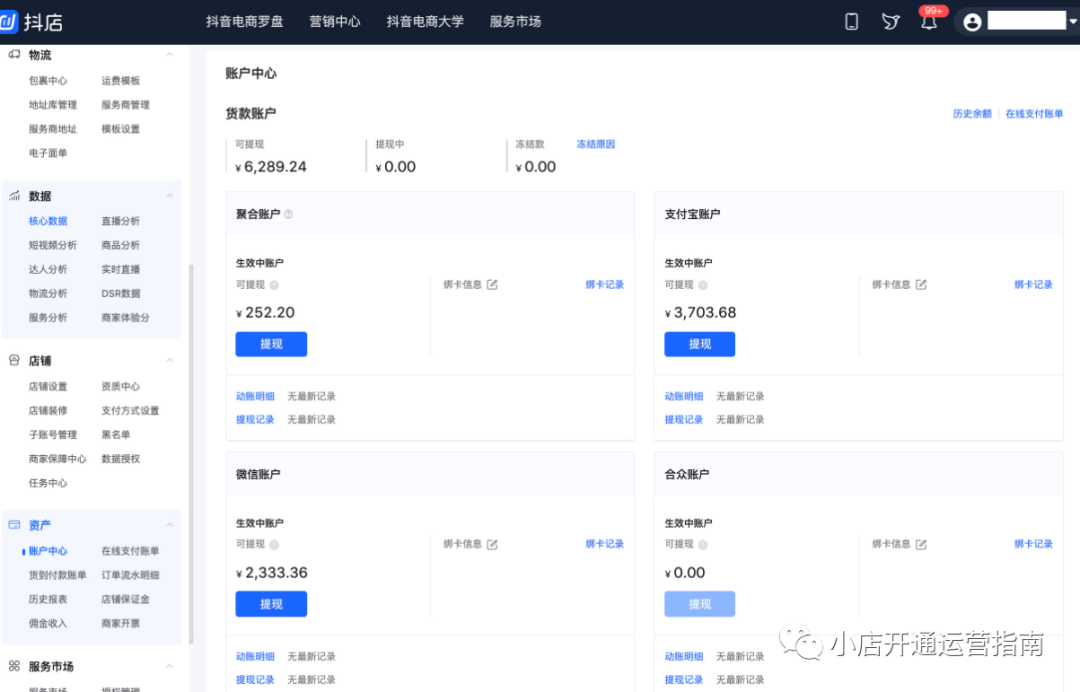
Task: Open 抖音电商罗盘 in top navigation
Action: pyautogui.click(x=245, y=22)
